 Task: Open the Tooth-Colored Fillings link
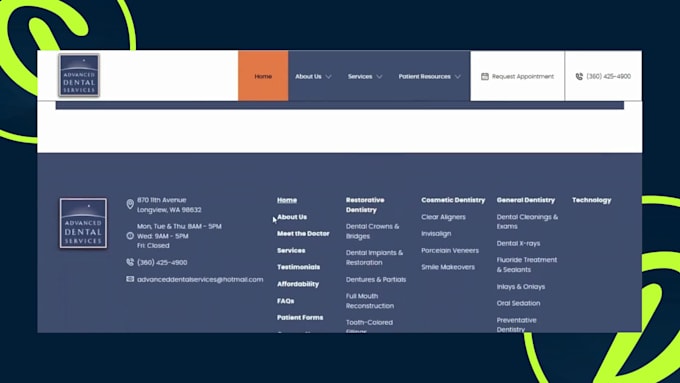click(369, 326)
